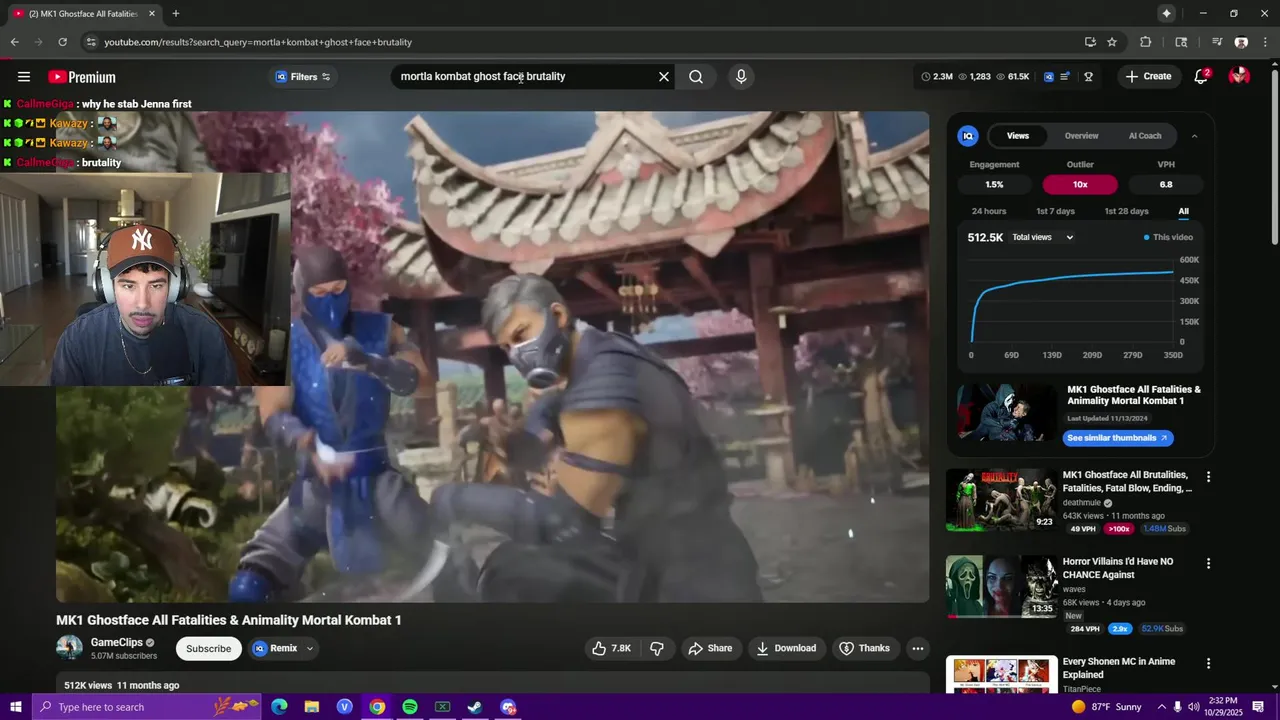Click the magnifier search button
The height and width of the screenshot is (720, 1280).
[x=696, y=77]
